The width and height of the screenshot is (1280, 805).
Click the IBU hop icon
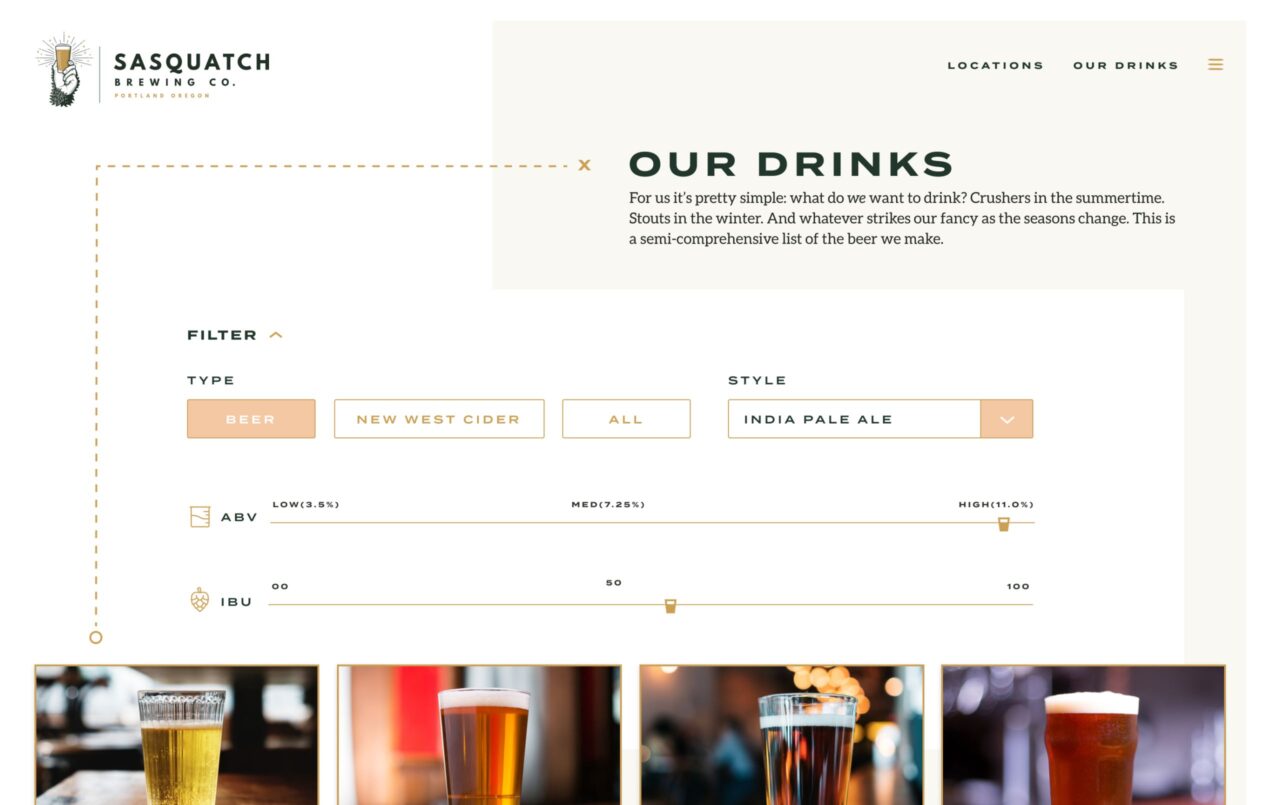click(200, 600)
